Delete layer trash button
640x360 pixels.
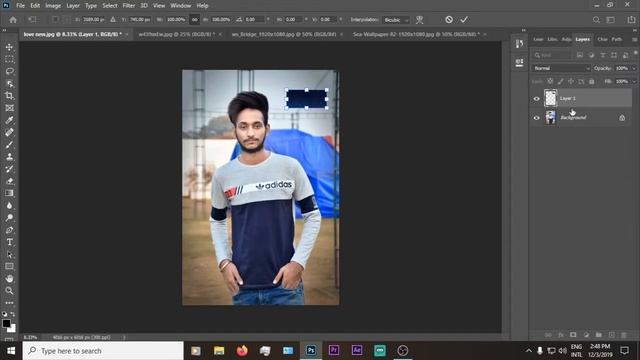tap(624, 335)
